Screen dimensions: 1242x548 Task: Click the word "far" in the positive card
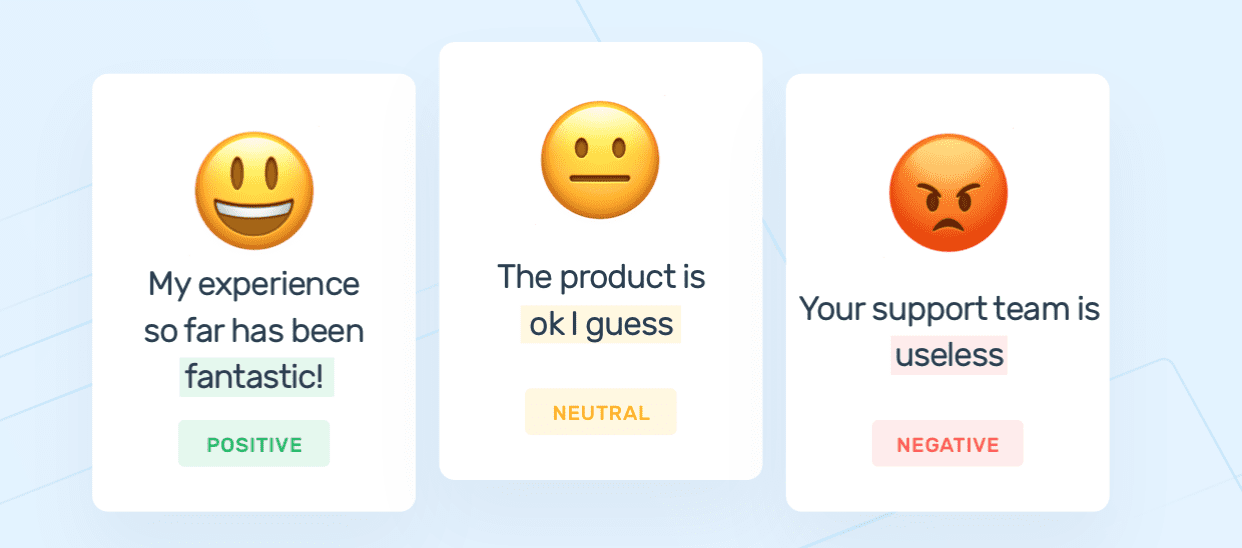[206, 331]
